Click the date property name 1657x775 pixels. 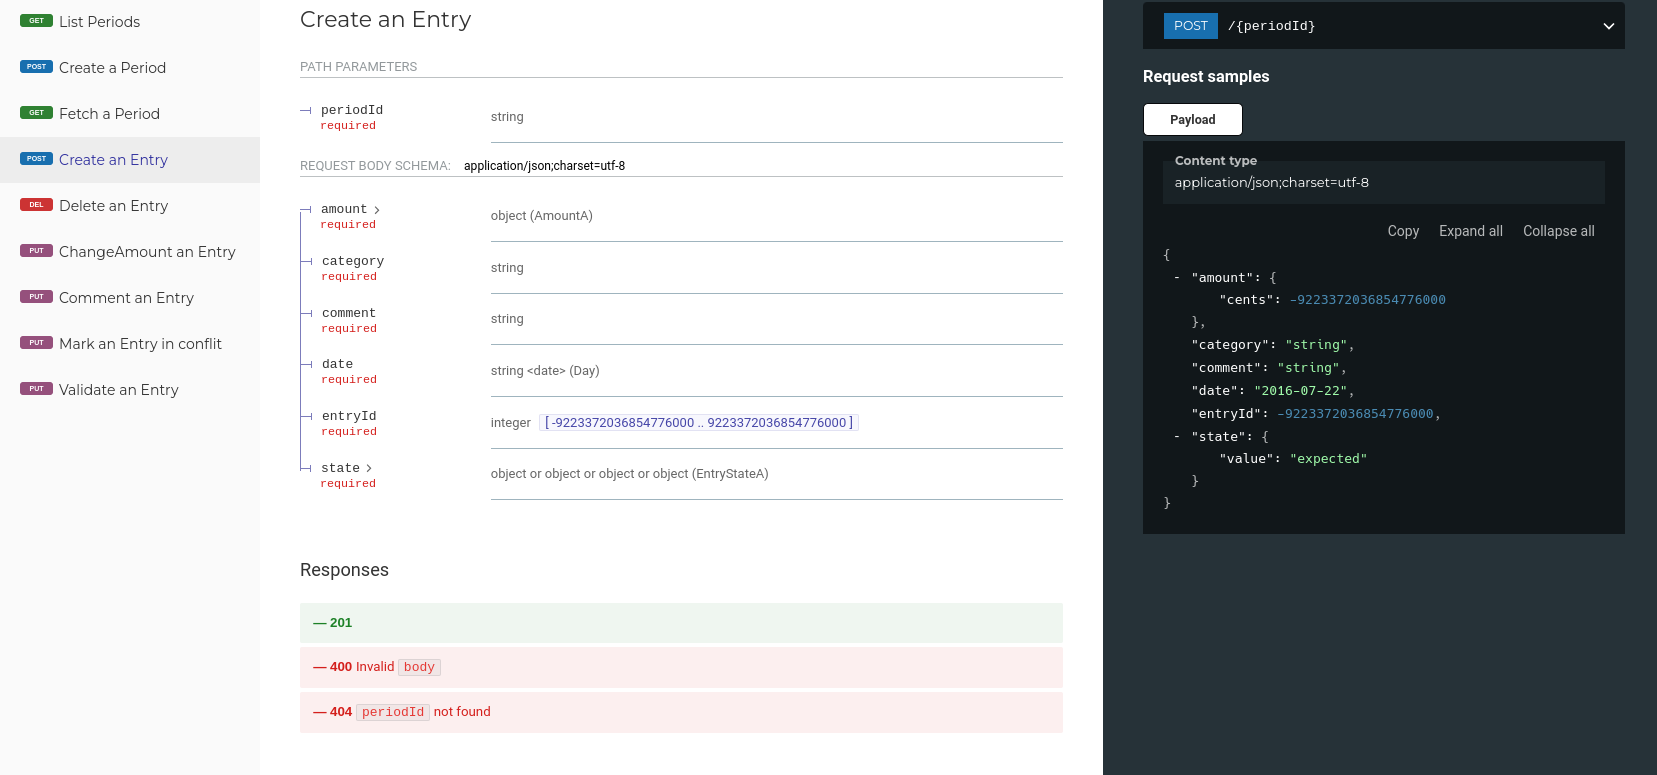click(x=337, y=364)
